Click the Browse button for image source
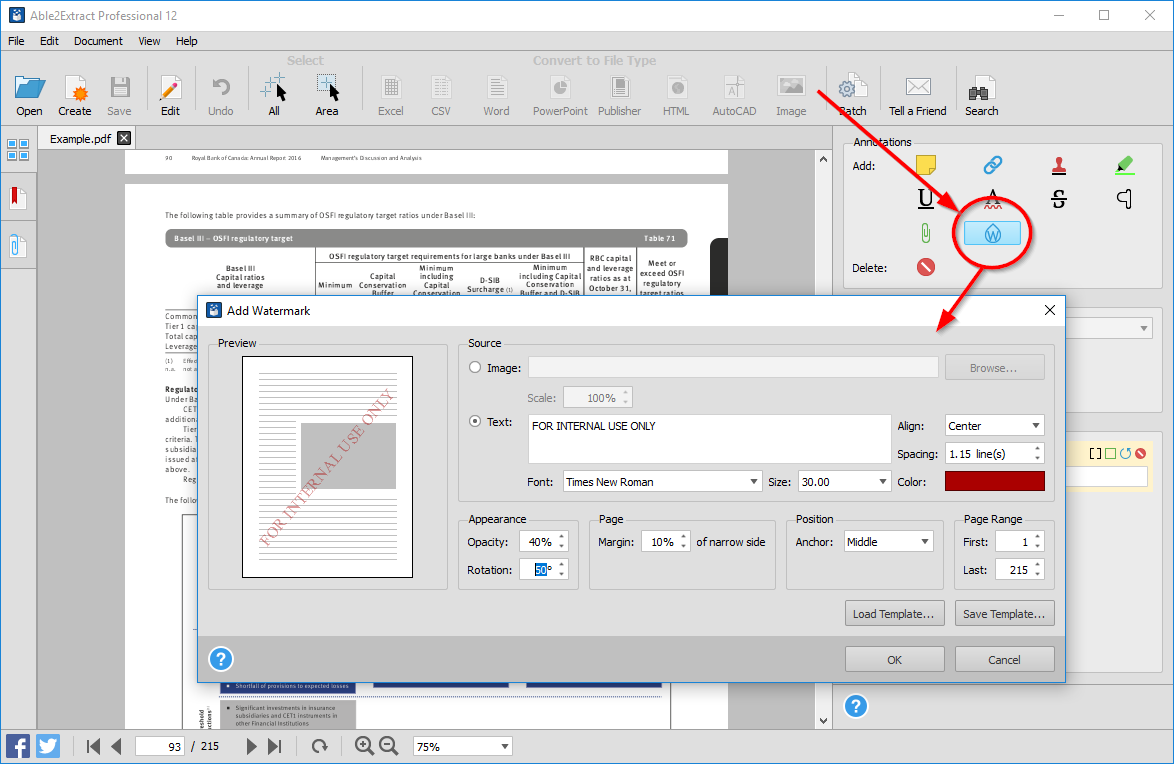 click(994, 366)
